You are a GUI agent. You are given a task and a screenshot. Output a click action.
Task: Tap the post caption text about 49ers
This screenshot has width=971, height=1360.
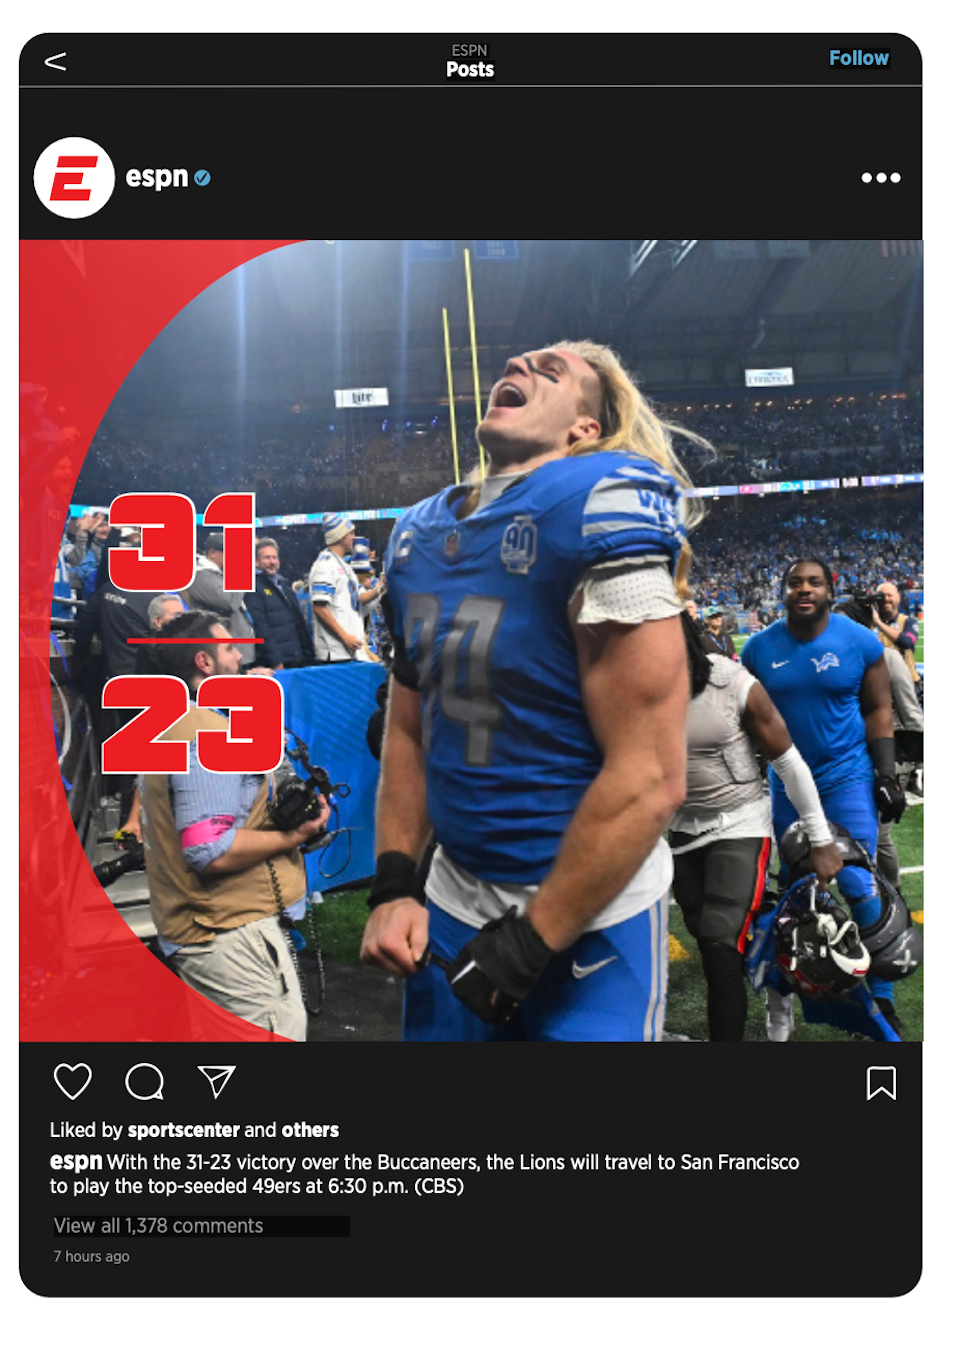(x=425, y=1174)
